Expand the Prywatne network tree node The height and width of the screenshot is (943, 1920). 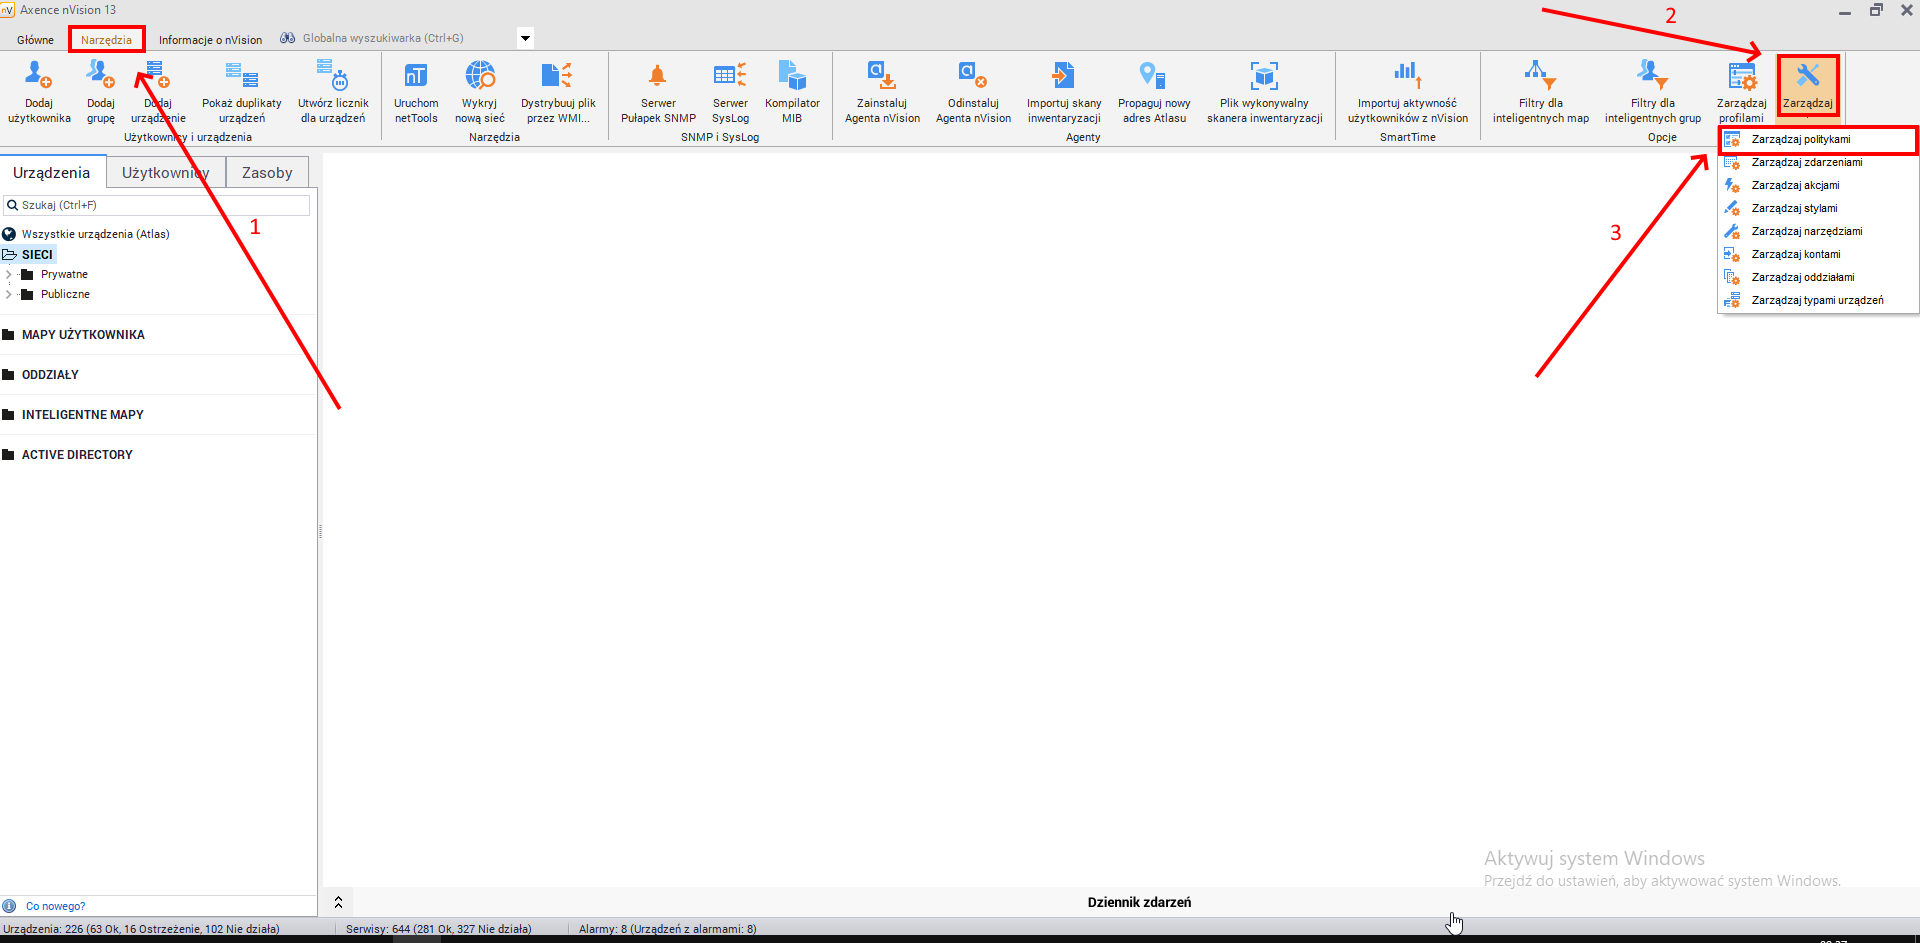click(9, 274)
